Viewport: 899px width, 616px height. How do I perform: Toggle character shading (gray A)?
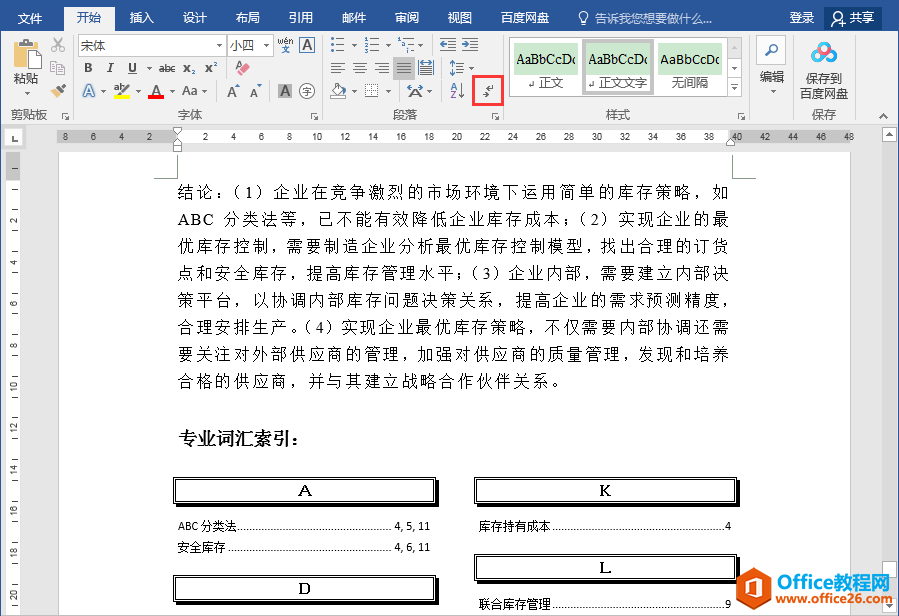[285, 91]
